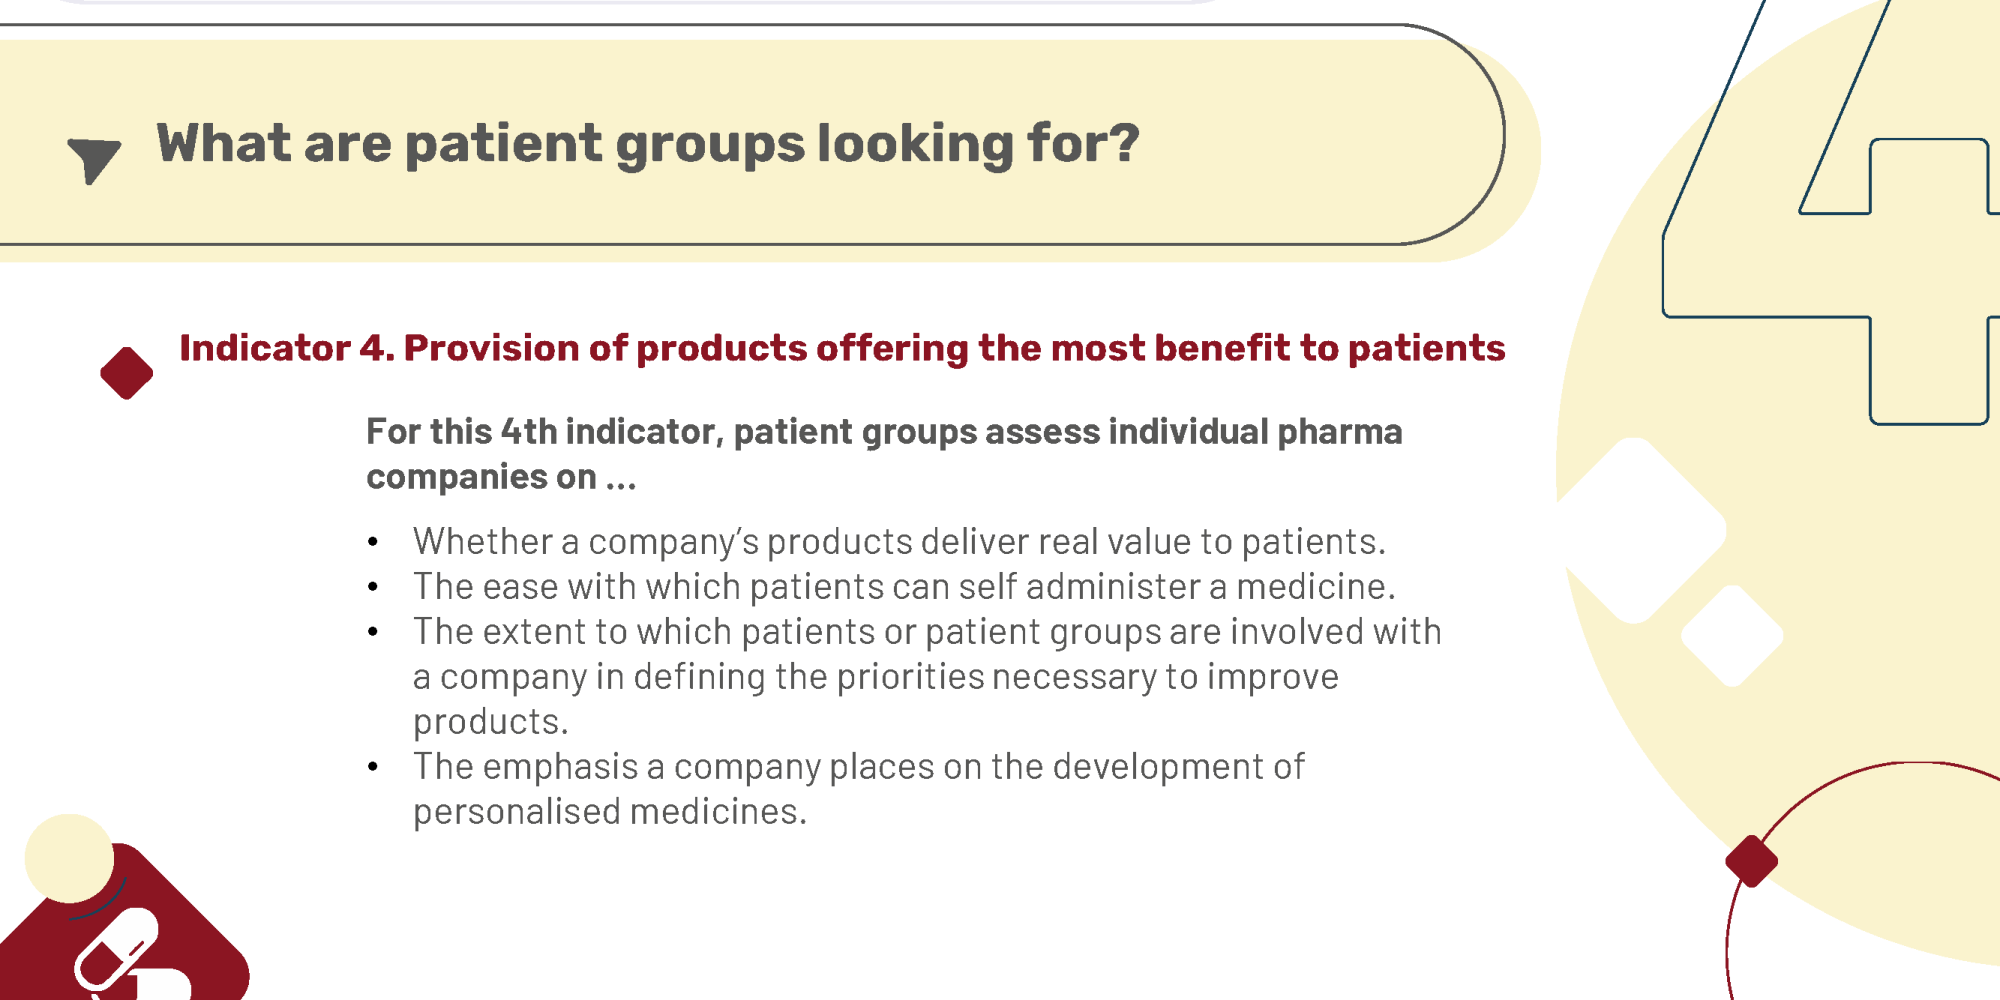Viewport: 2000px width, 1000px height.
Task: Select the Indicator 4 title text
Action: coord(842,348)
